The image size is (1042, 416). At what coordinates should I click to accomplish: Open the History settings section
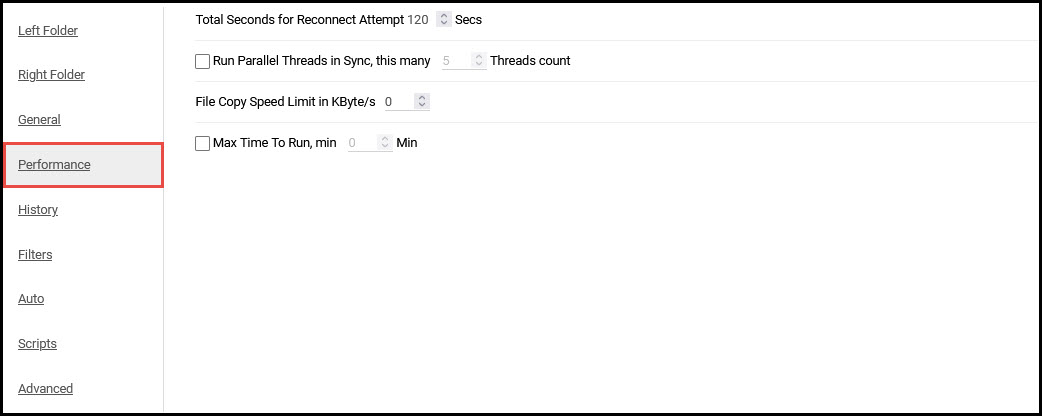(38, 209)
